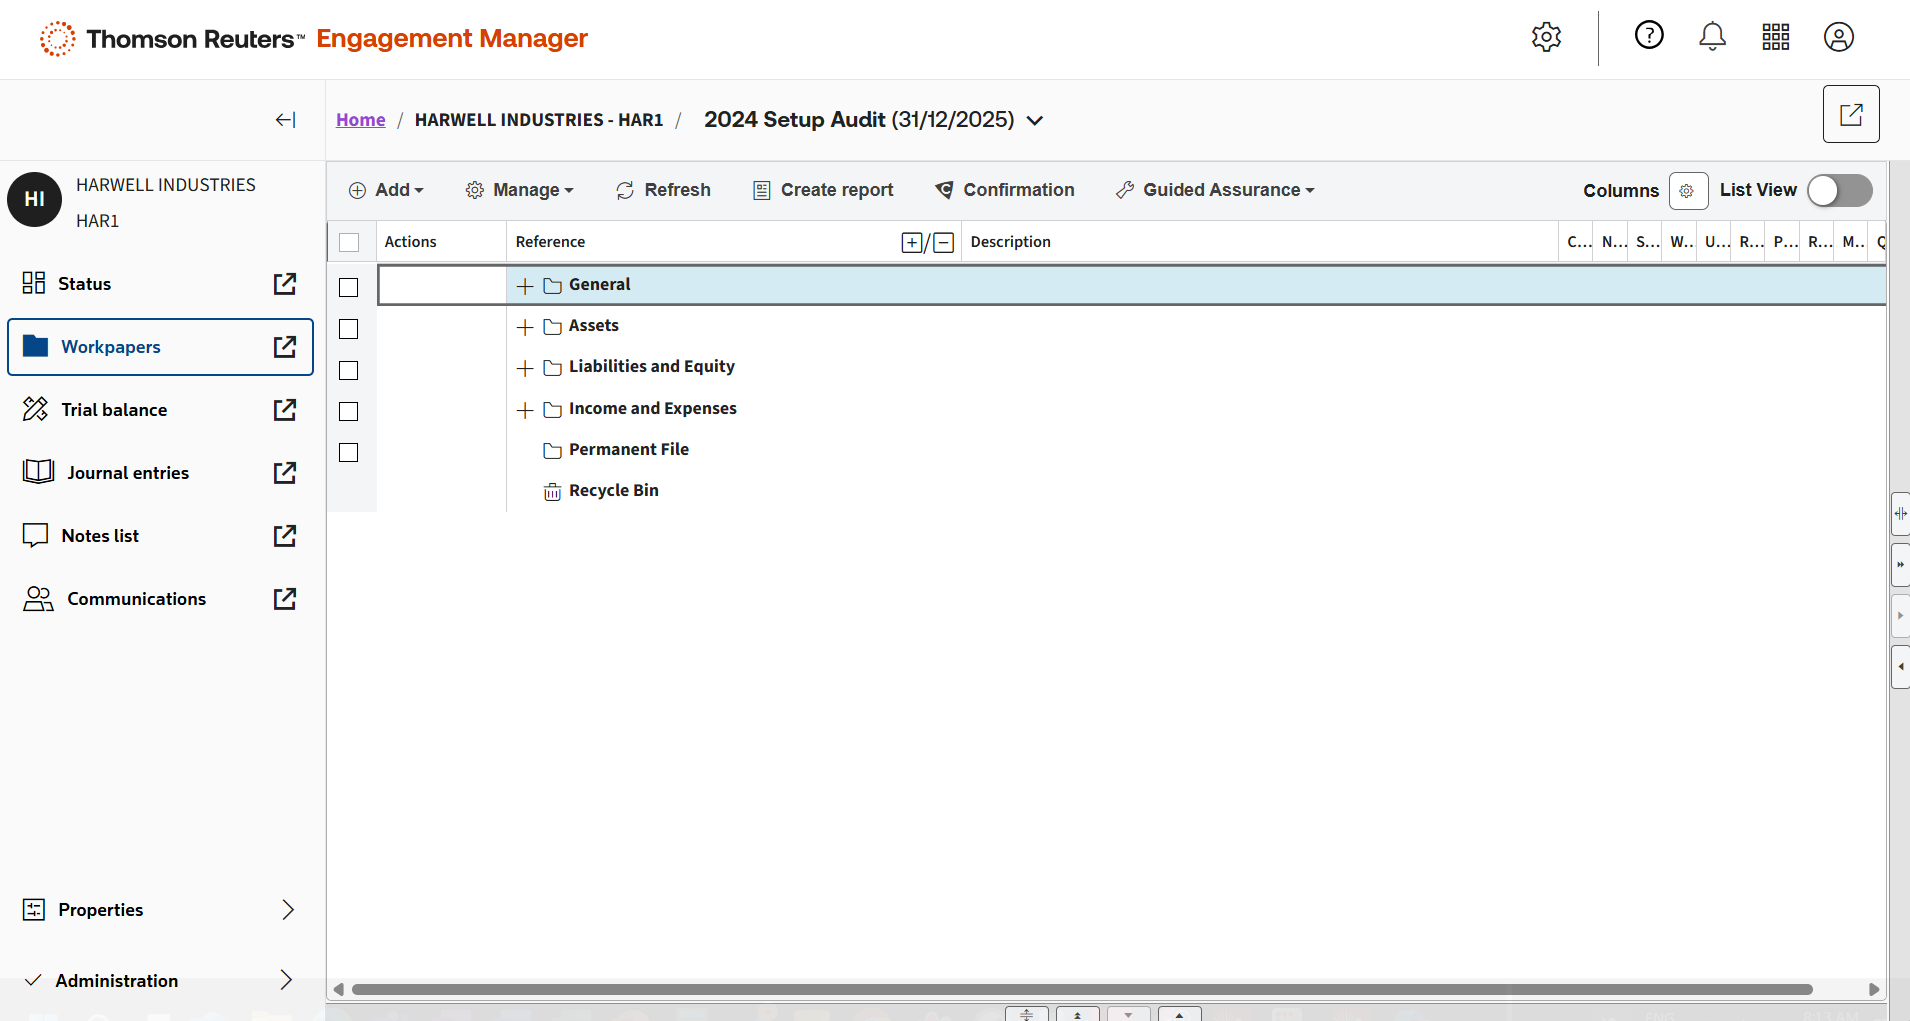Expand the Liabilities and Equity folder
The width and height of the screenshot is (1910, 1021).
525,369
